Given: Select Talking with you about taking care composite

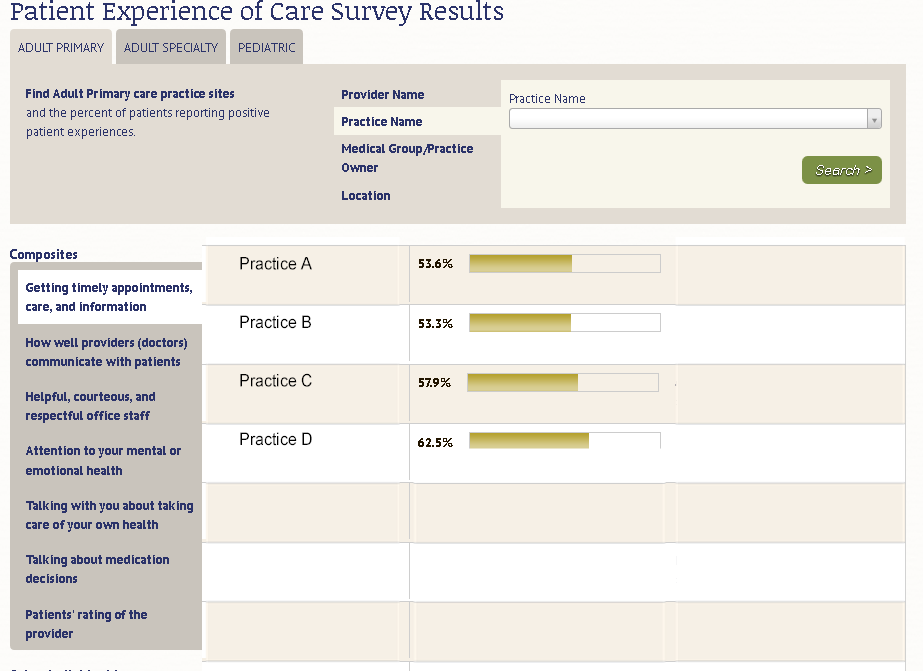Looking at the screenshot, I should (109, 515).
